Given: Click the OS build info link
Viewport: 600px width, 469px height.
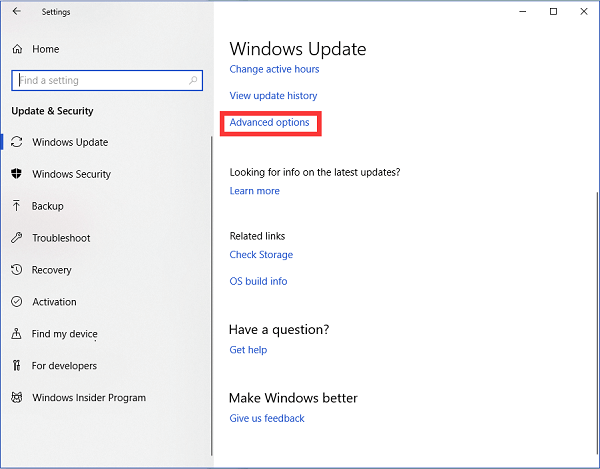Looking at the screenshot, I should (258, 281).
